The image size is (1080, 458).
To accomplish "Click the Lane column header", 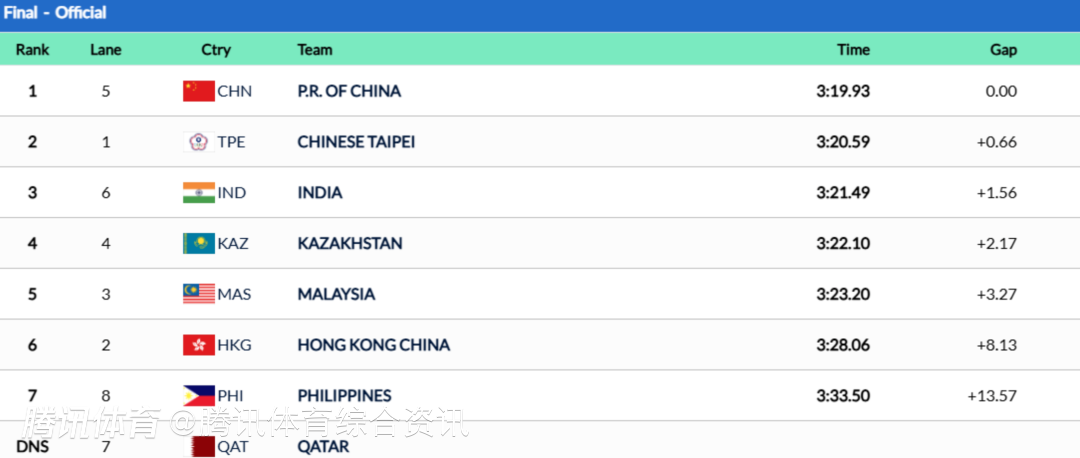I will (106, 49).
